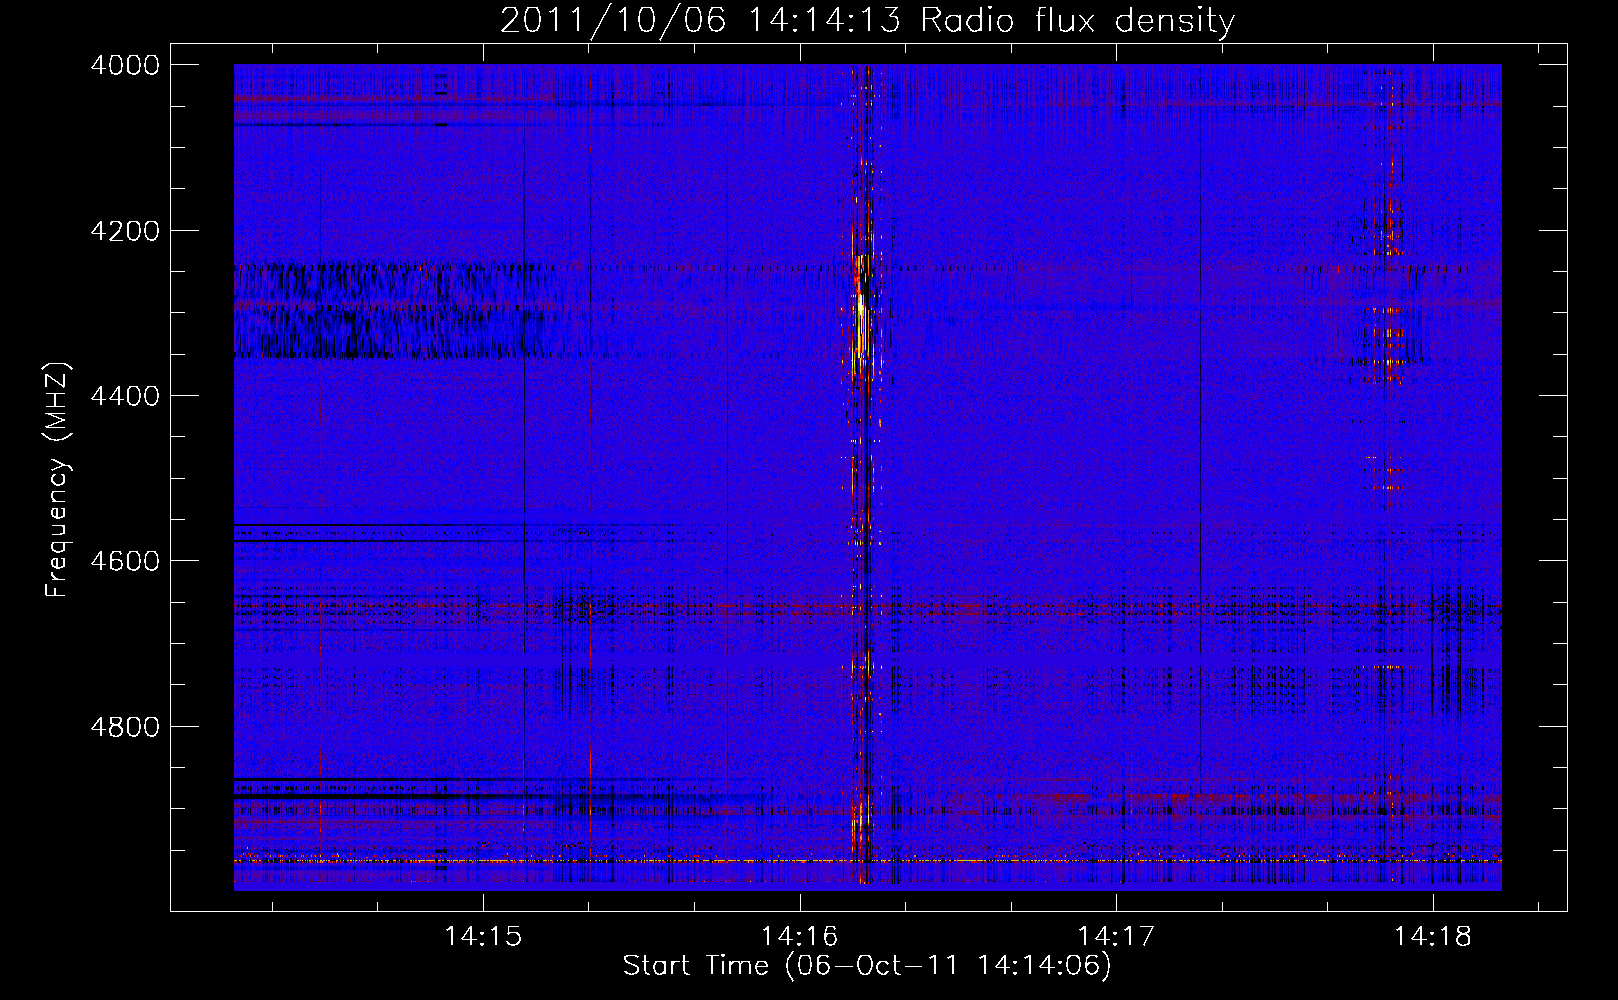Click the 4600 frequency axis label
This screenshot has height=1000, width=1618.
point(125,561)
